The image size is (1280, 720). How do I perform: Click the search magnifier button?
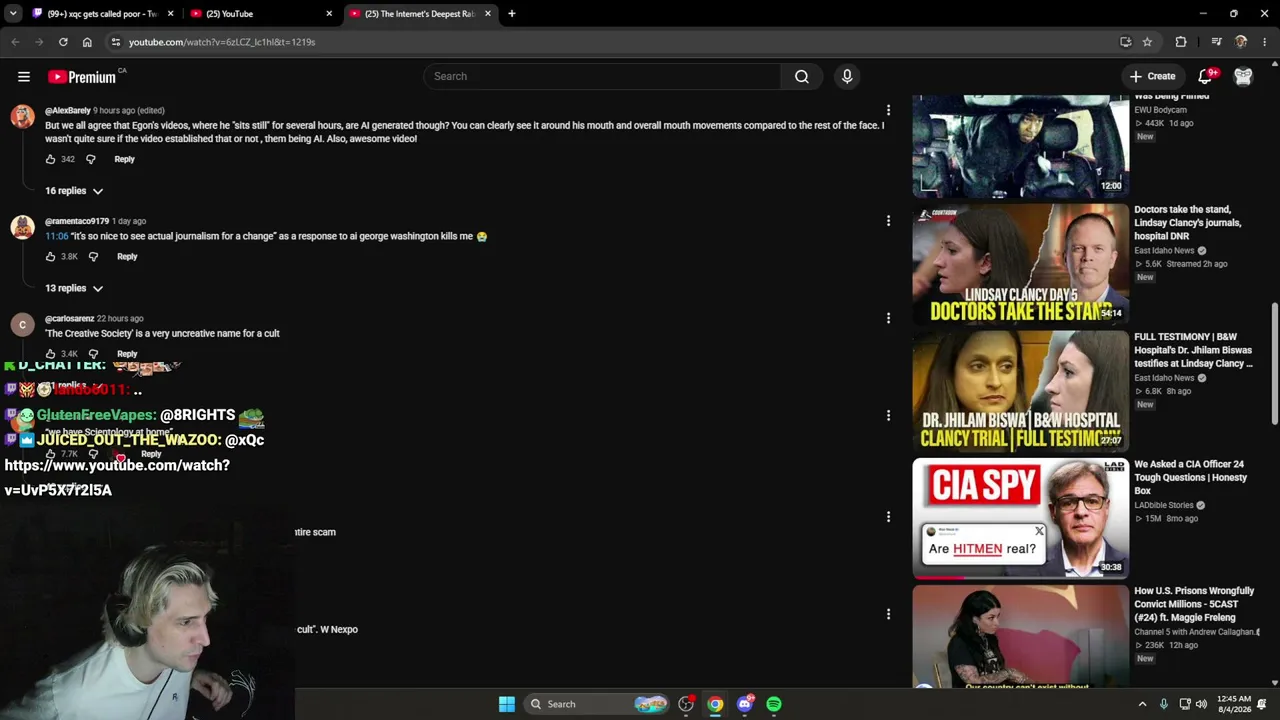[802, 77]
